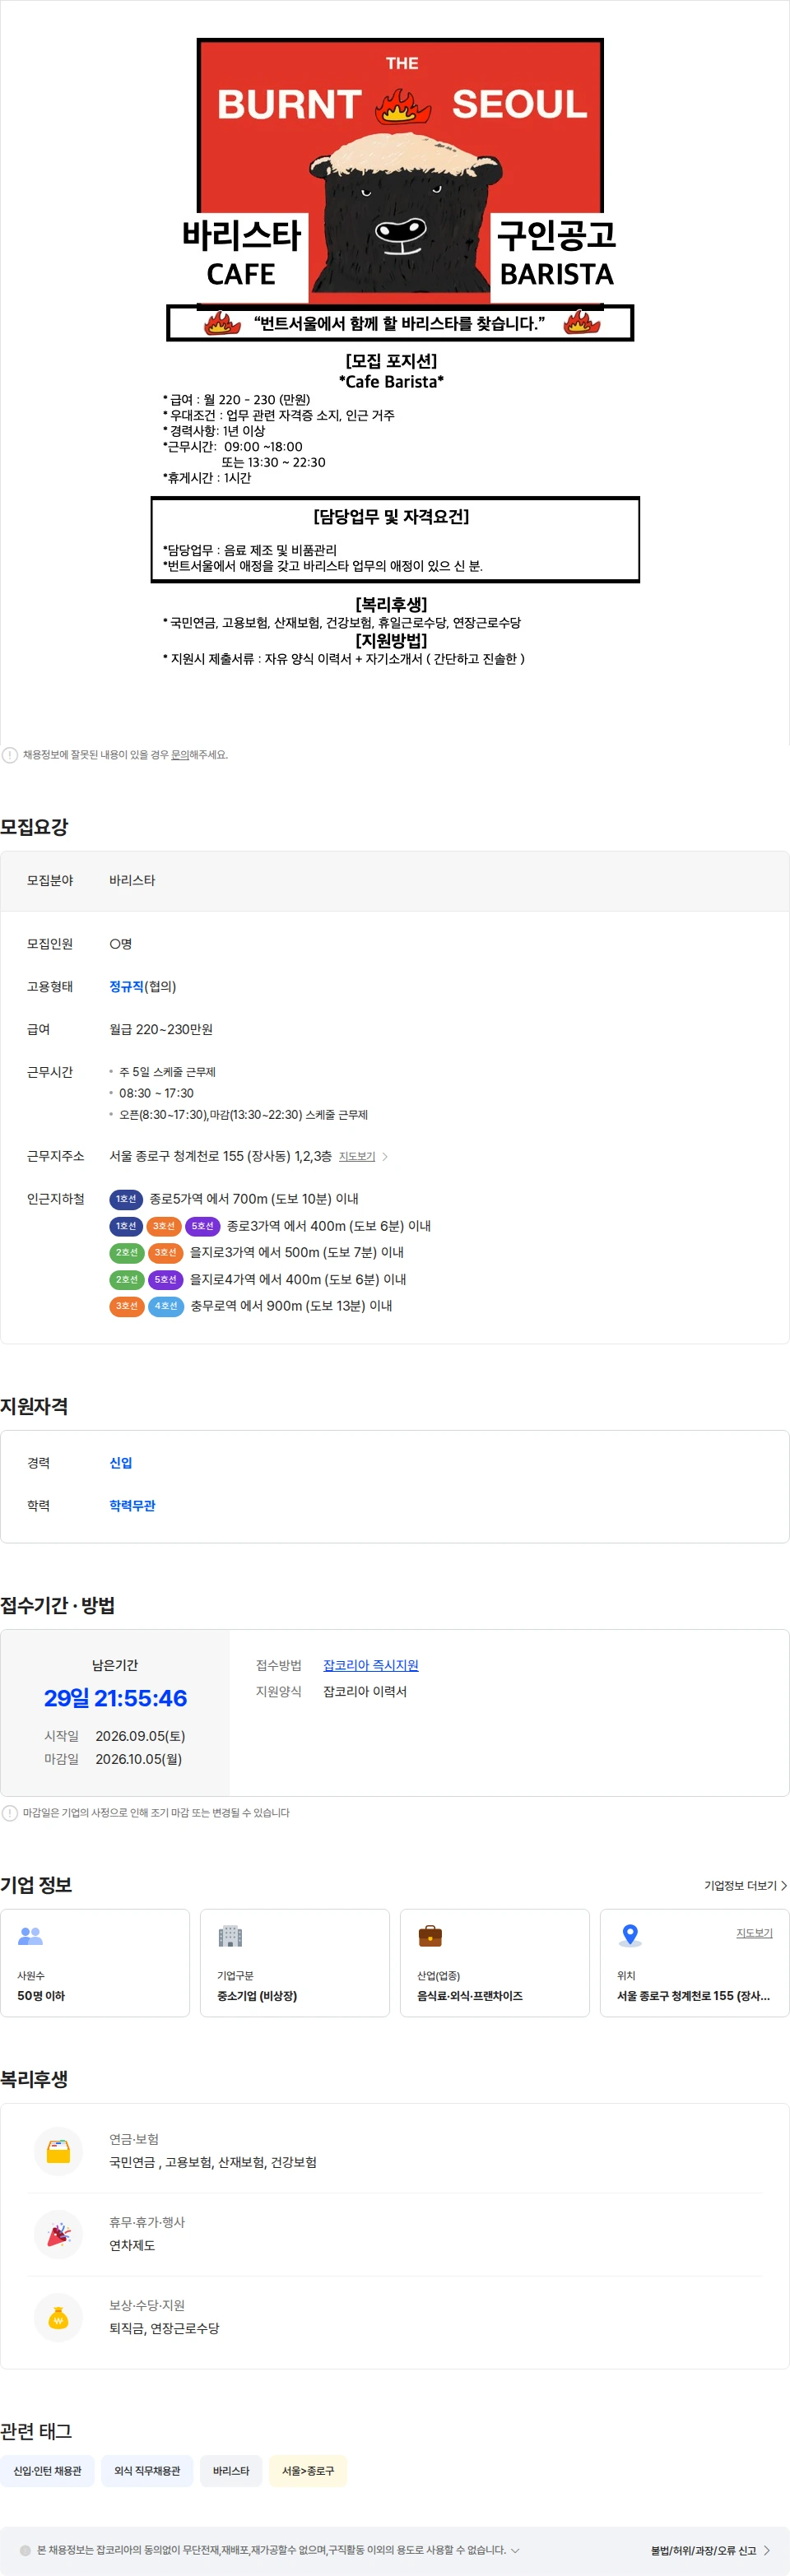Click 3호선 badge for 을지로3가역
The height and width of the screenshot is (2576, 790).
point(166,1252)
